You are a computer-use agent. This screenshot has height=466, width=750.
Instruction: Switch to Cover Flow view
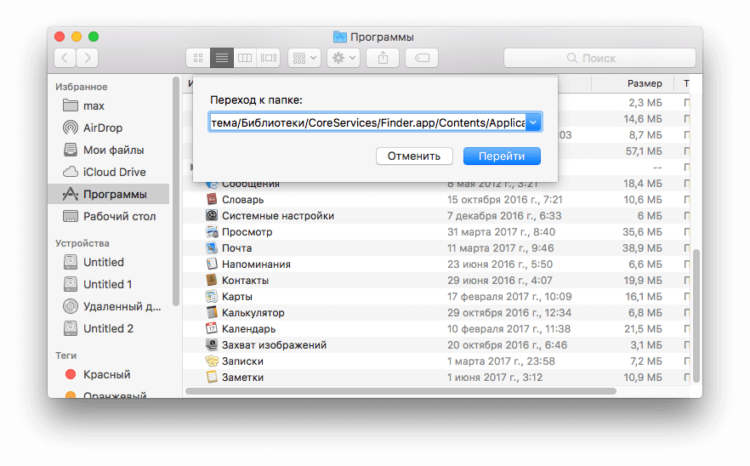point(268,58)
